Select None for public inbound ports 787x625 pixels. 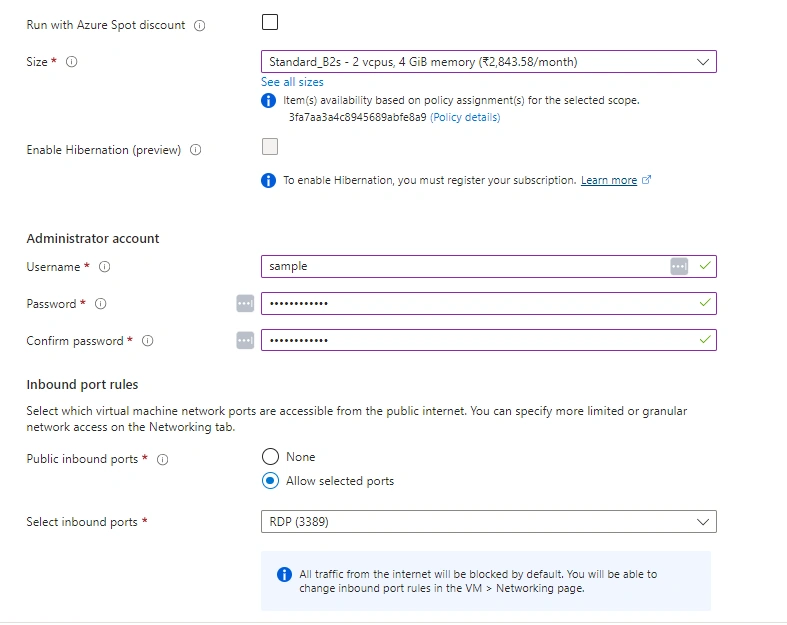click(x=270, y=456)
